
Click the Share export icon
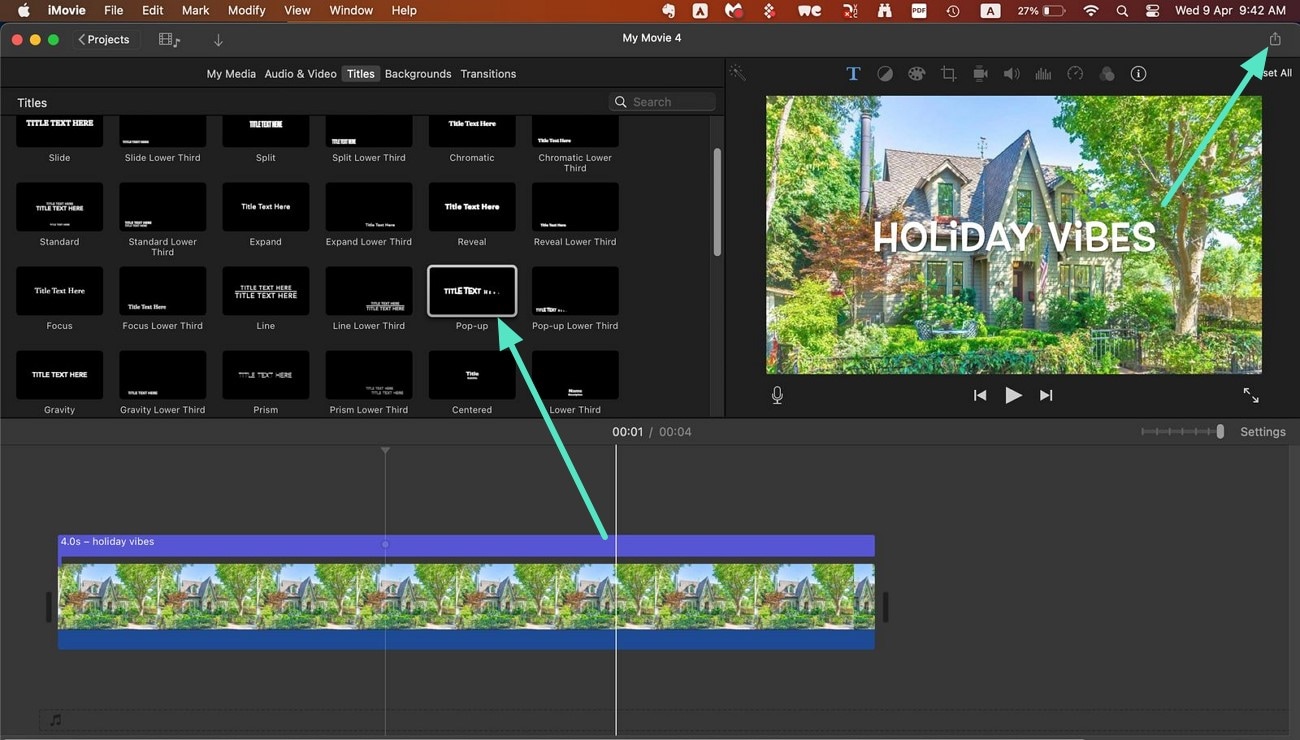[1275, 39]
